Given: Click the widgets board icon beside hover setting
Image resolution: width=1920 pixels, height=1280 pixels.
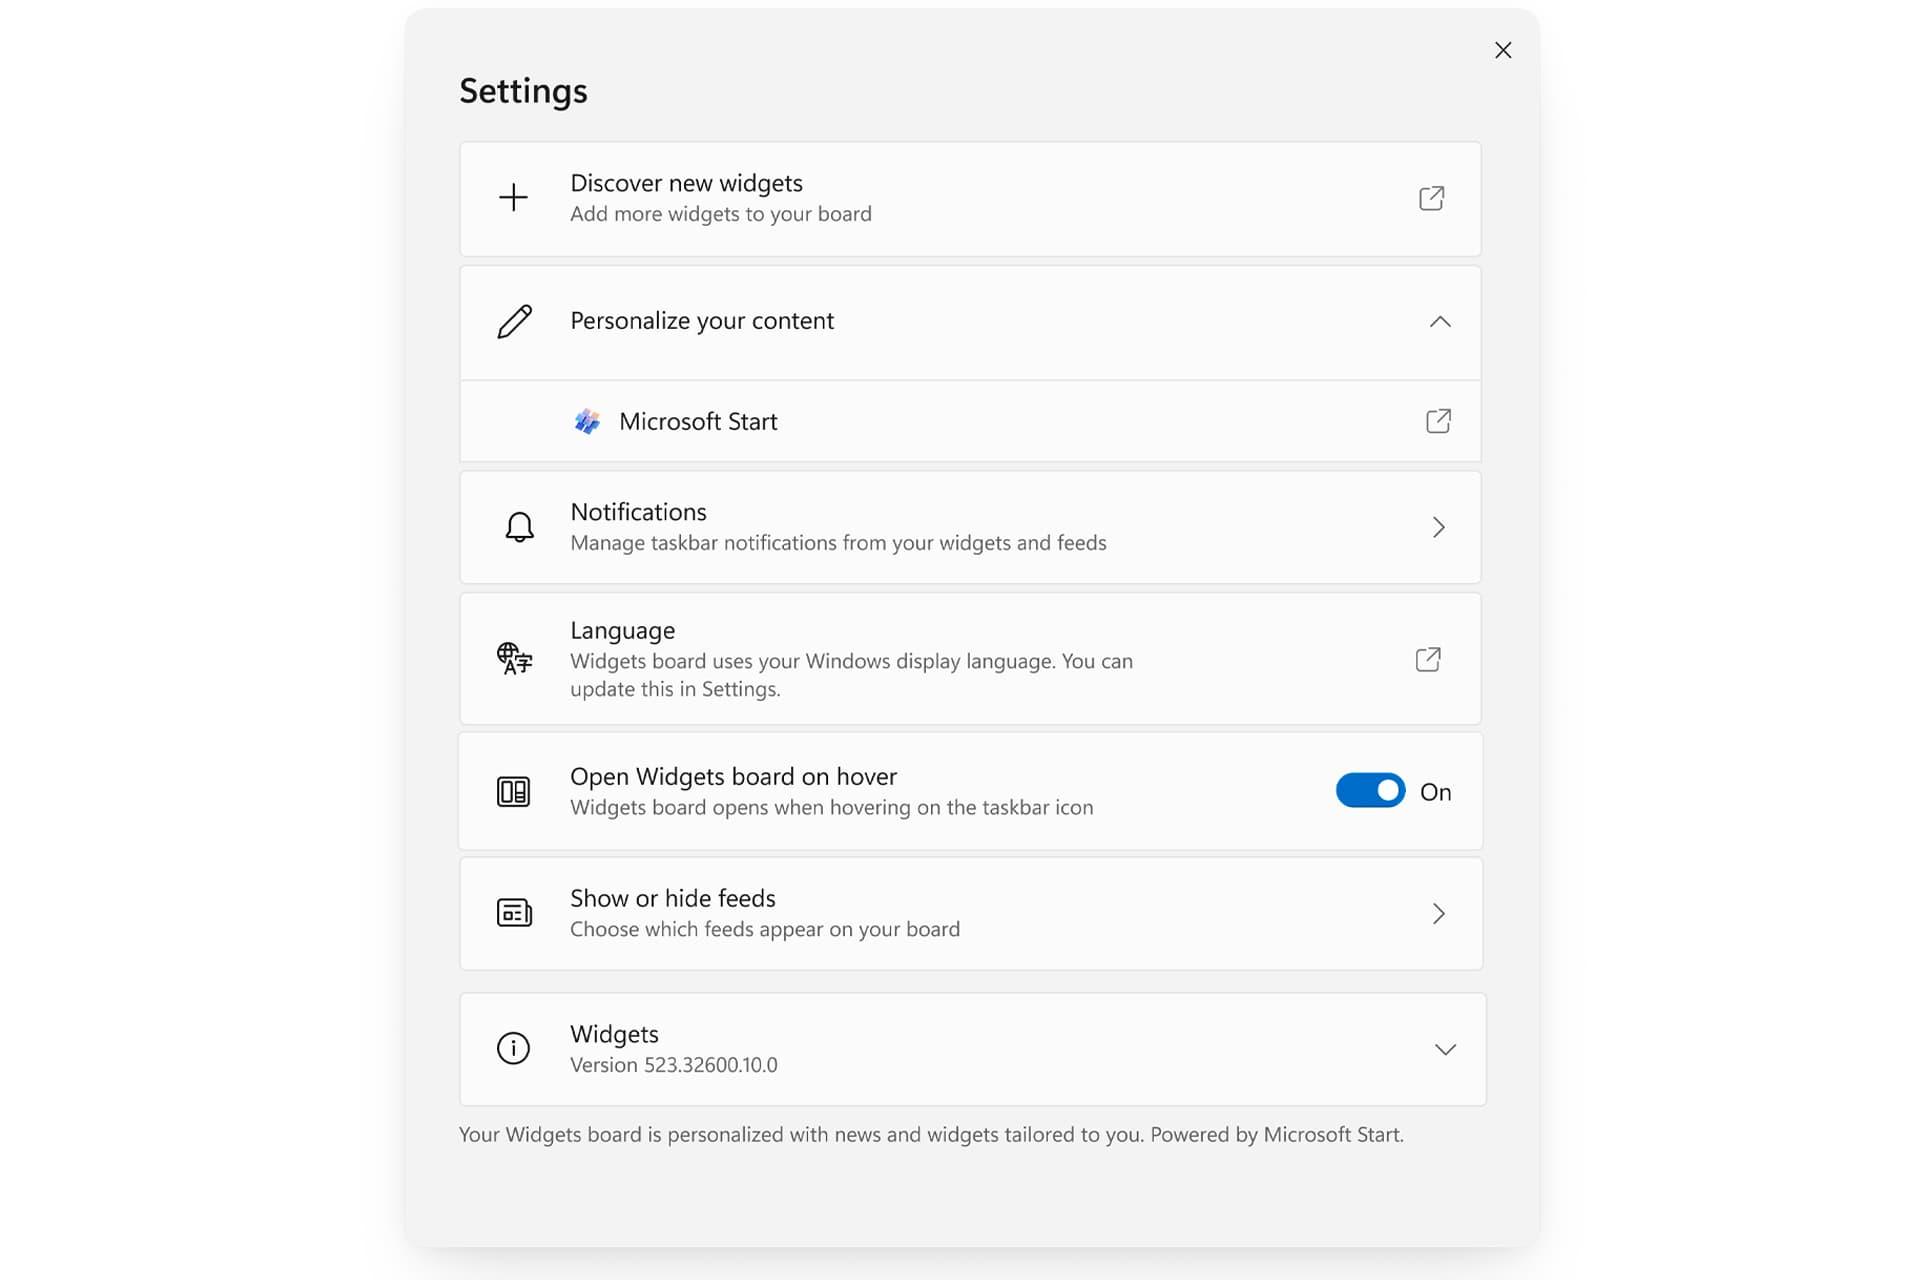Looking at the screenshot, I should point(514,792).
